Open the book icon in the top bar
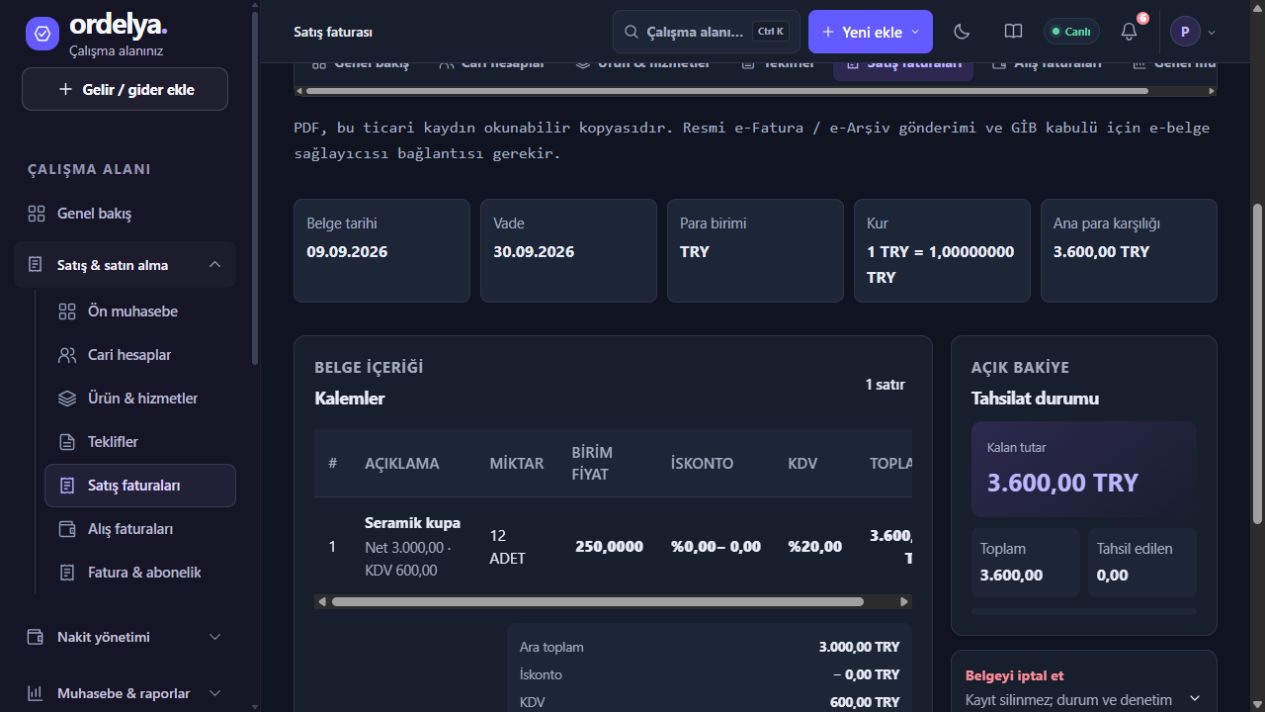This screenshot has width=1265, height=712. click(1013, 32)
